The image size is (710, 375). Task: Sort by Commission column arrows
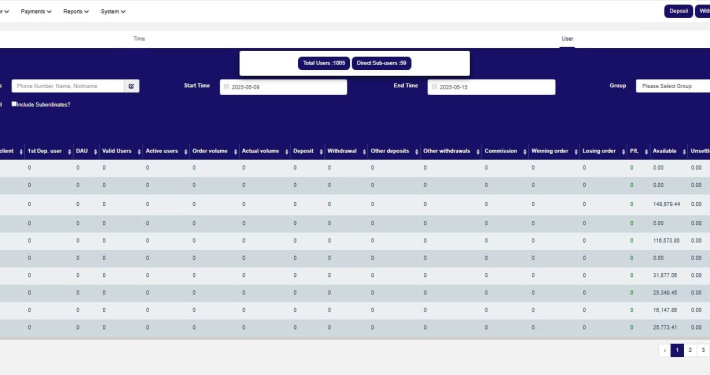click(x=525, y=152)
